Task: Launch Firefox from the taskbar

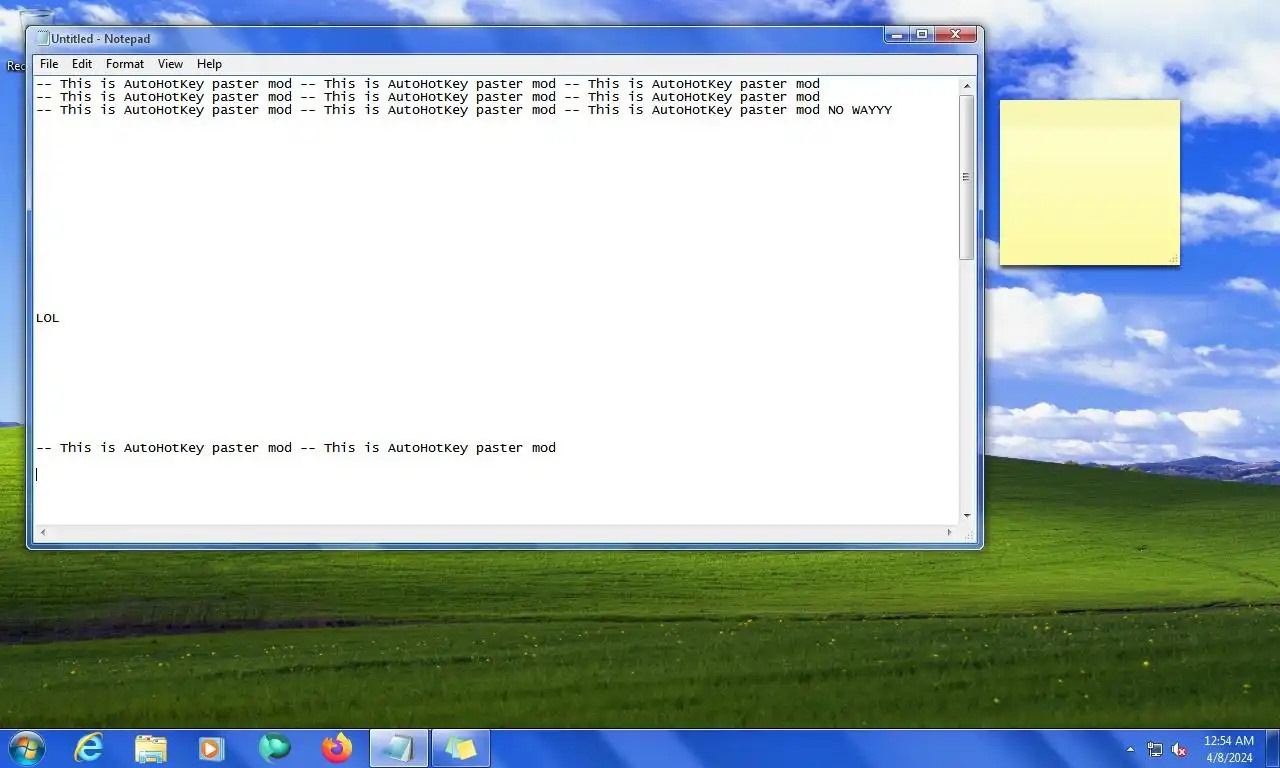Action: point(337,748)
